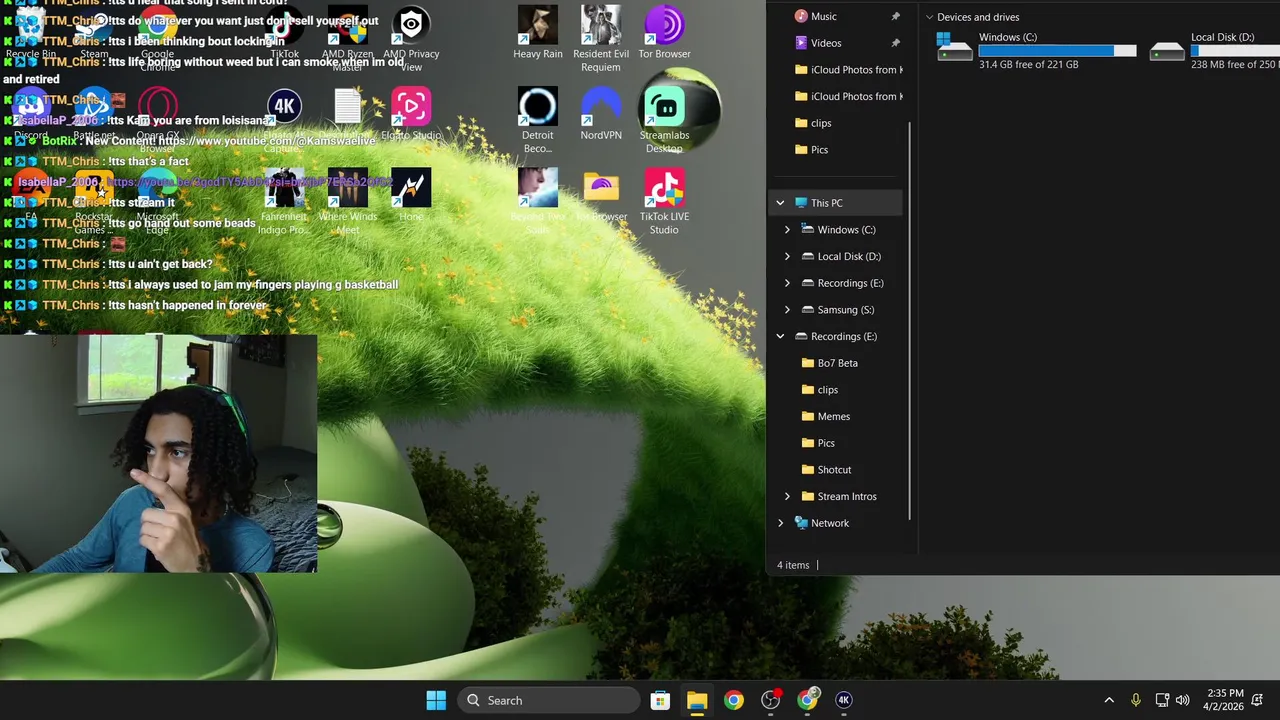Image resolution: width=1280 pixels, height=720 pixels.
Task: Collapse the expanded Recordings (E:) root node
Action: [x=780, y=336]
